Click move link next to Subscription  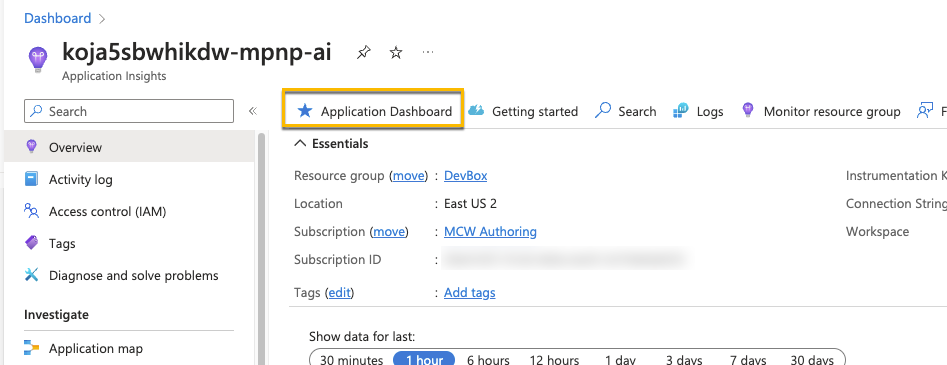(x=389, y=231)
